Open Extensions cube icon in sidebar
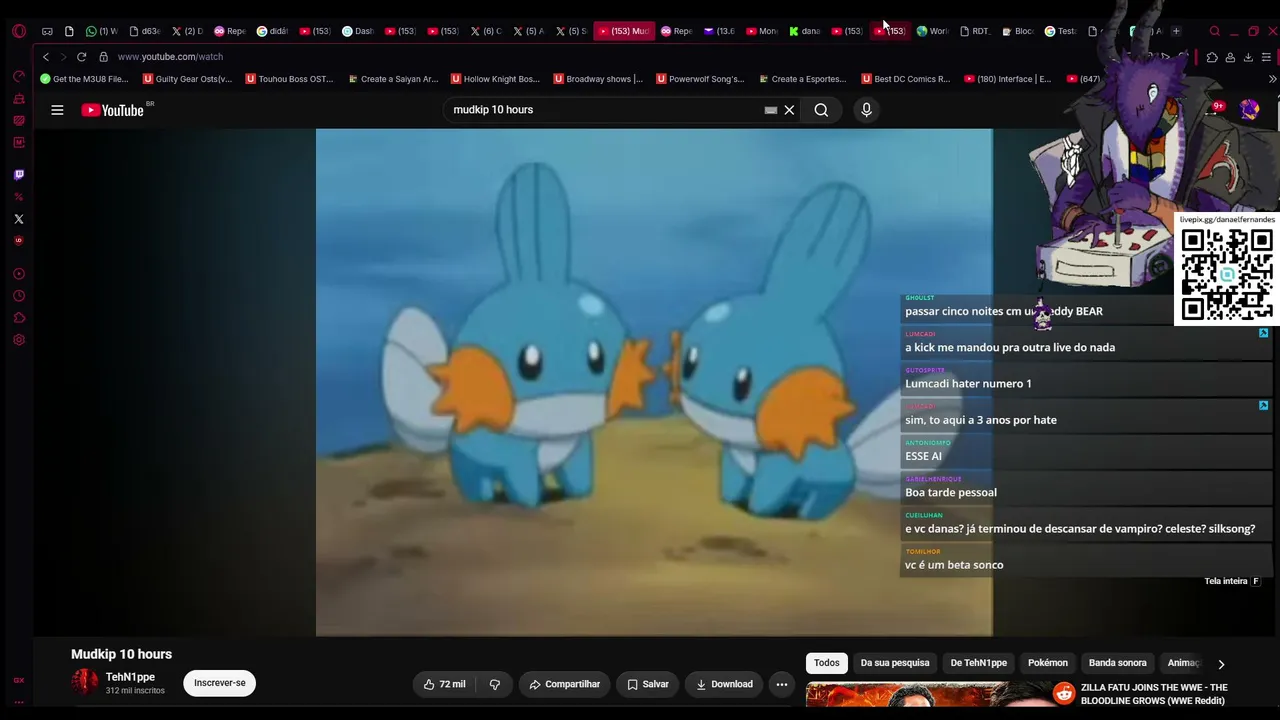 (19, 318)
